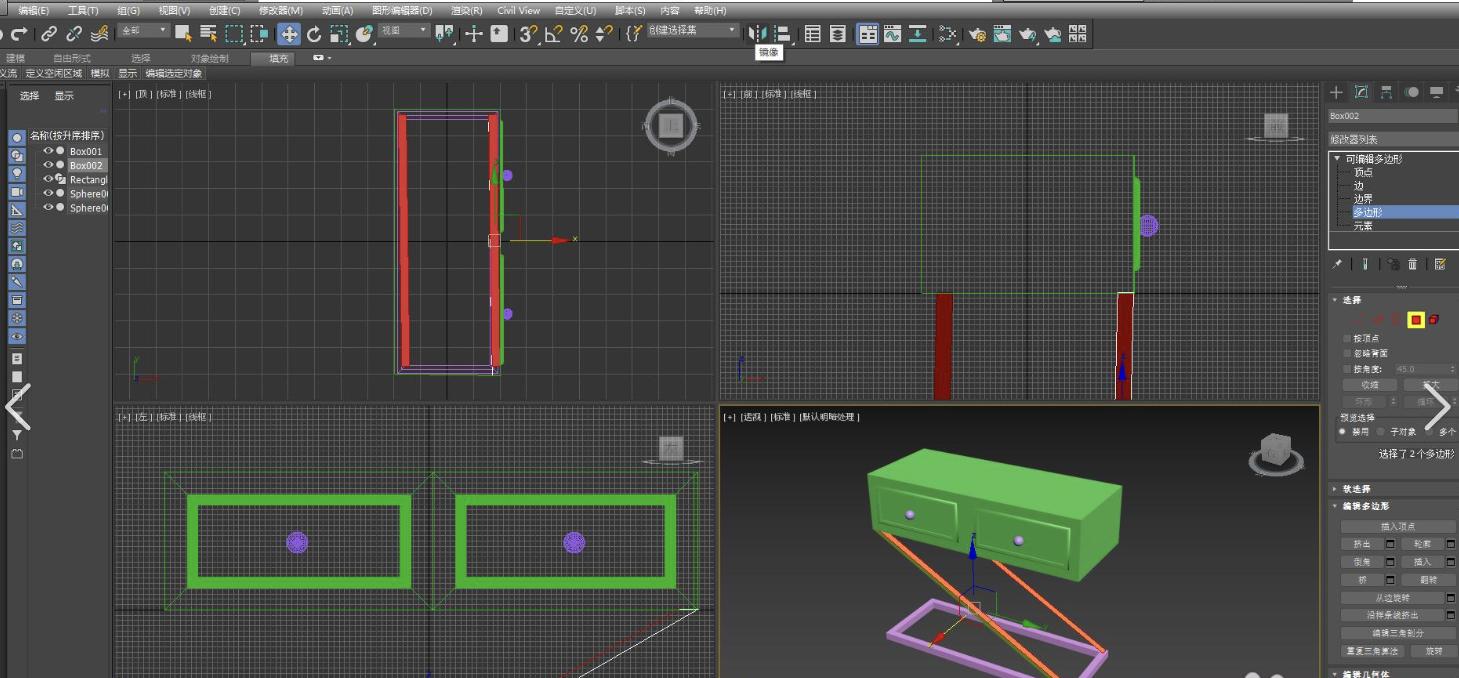The image size is (1459, 678).
Task: Open the Curve Editor icon
Action: (892, 34)
